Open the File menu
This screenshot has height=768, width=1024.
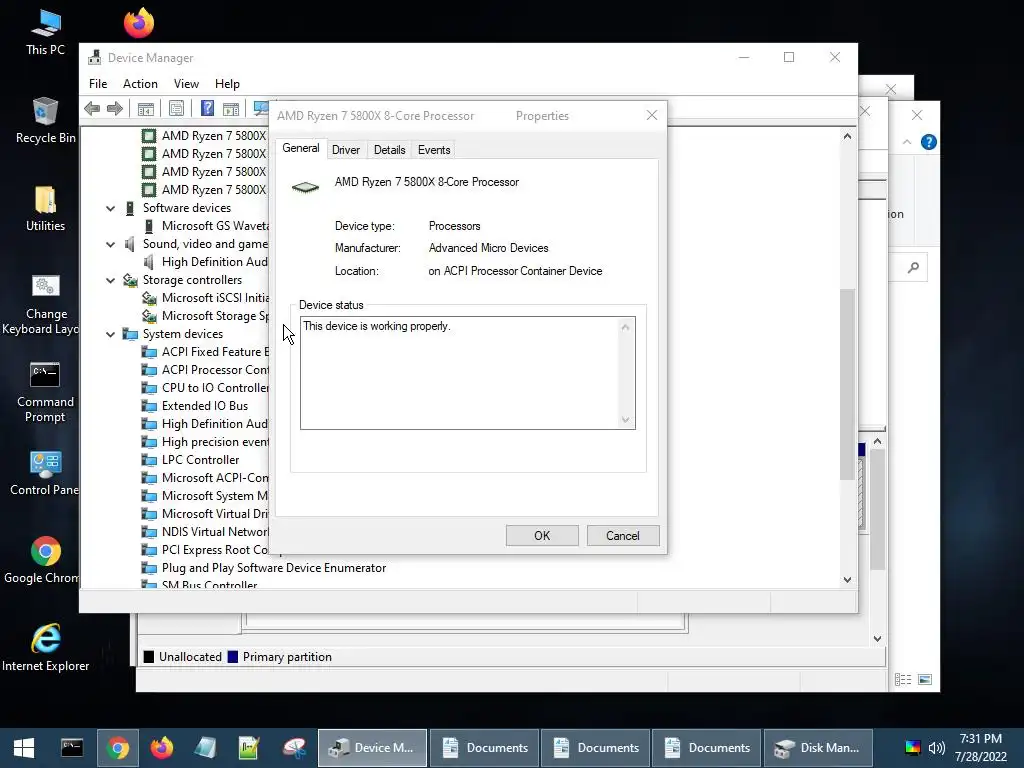point(98,84)
